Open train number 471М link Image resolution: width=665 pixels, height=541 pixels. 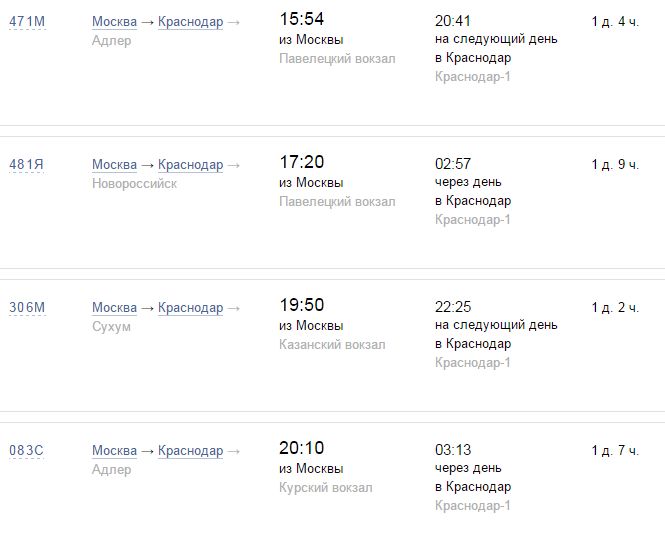coord(27,21)
